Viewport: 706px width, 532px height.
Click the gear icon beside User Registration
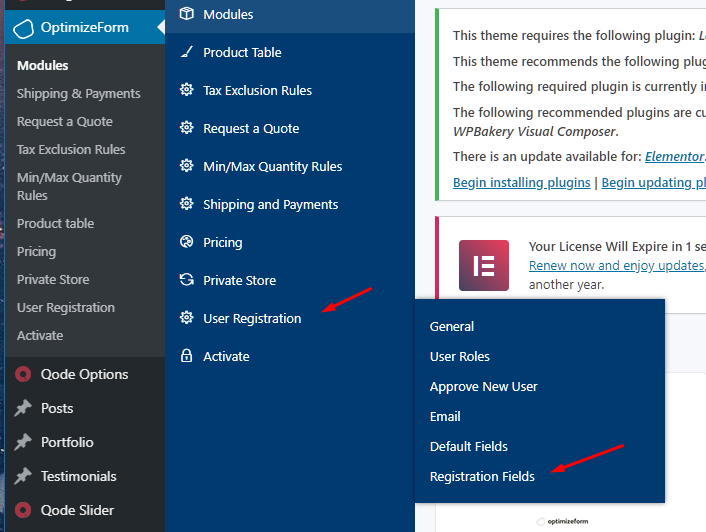[x=186, y=318]
